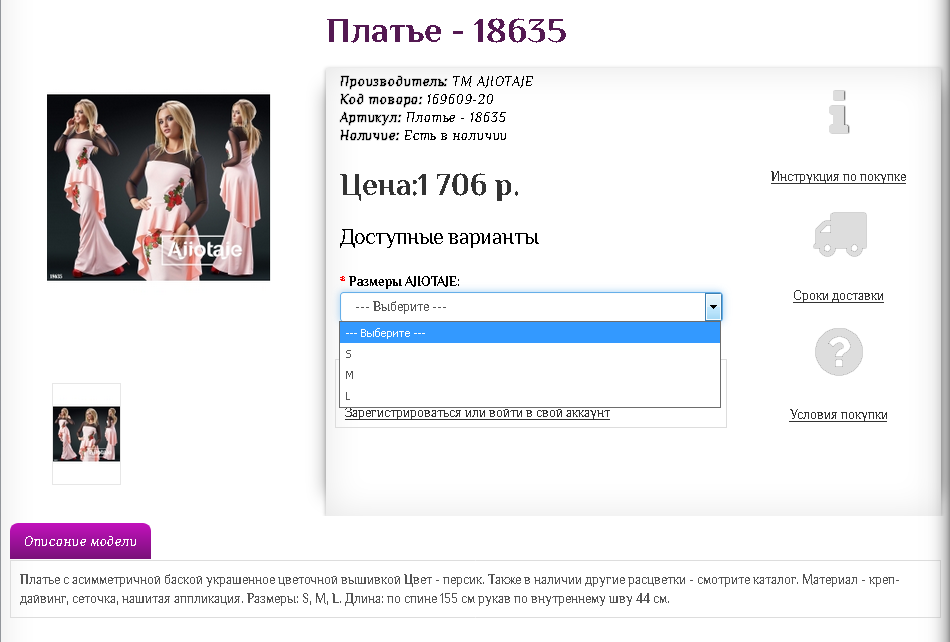Click the info icon above purchase instructions

(x=839, y=112)
